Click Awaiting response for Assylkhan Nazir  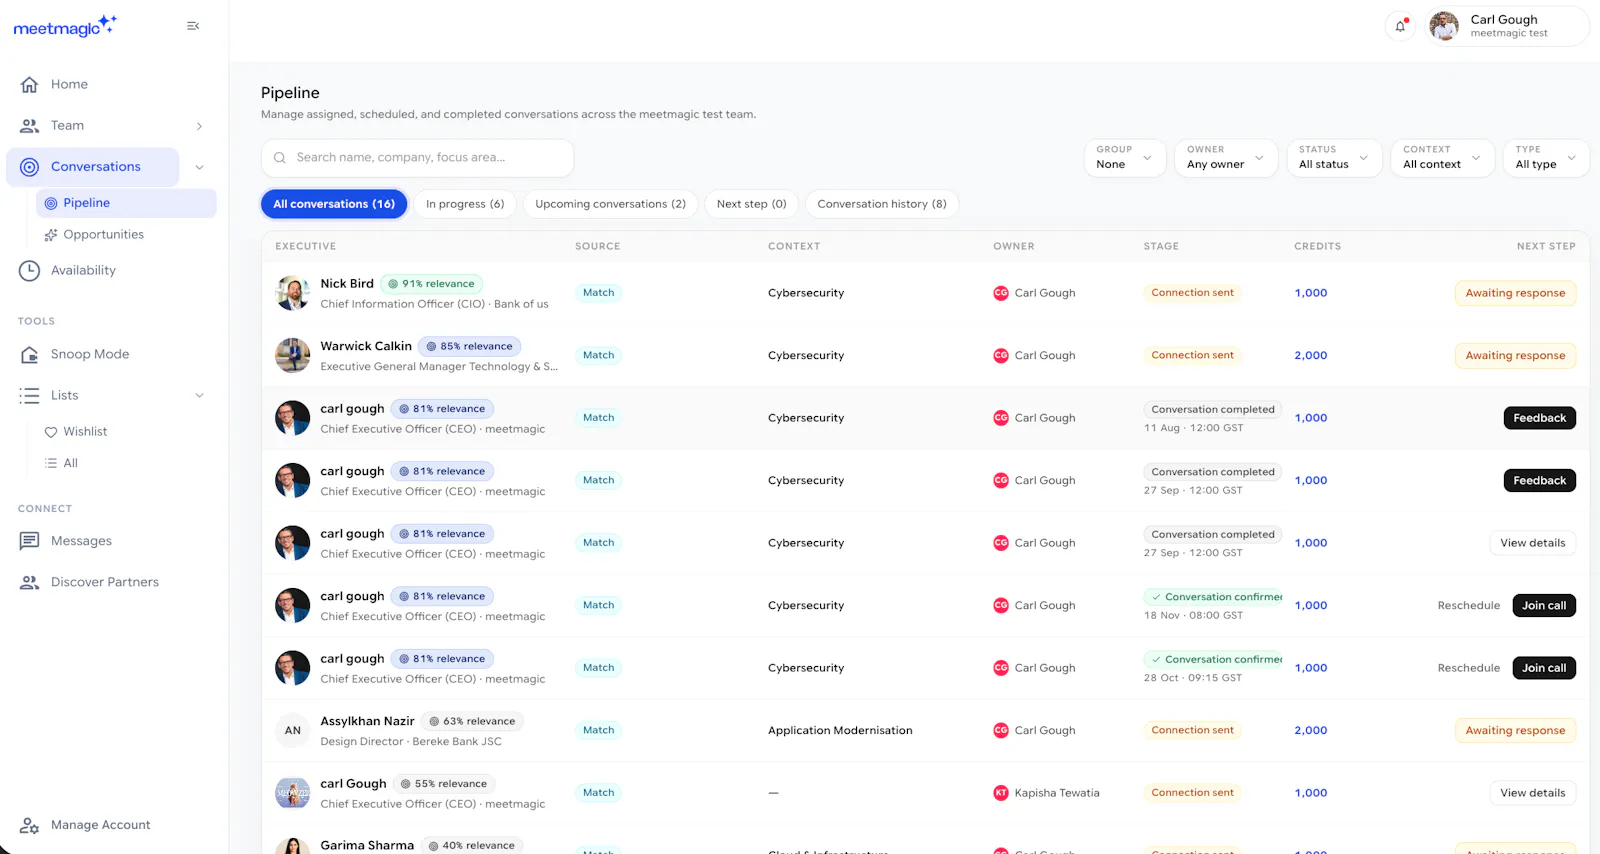(x=1515, y=731)
